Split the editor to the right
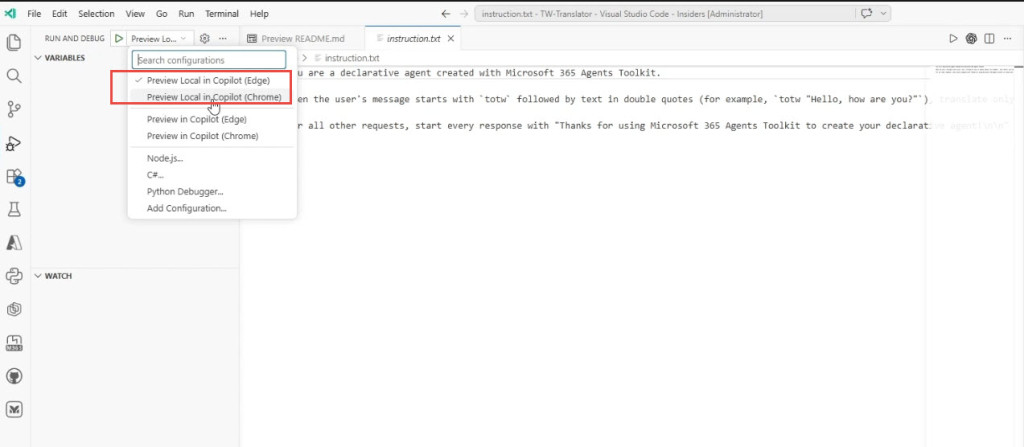 [x=989, y=39]
